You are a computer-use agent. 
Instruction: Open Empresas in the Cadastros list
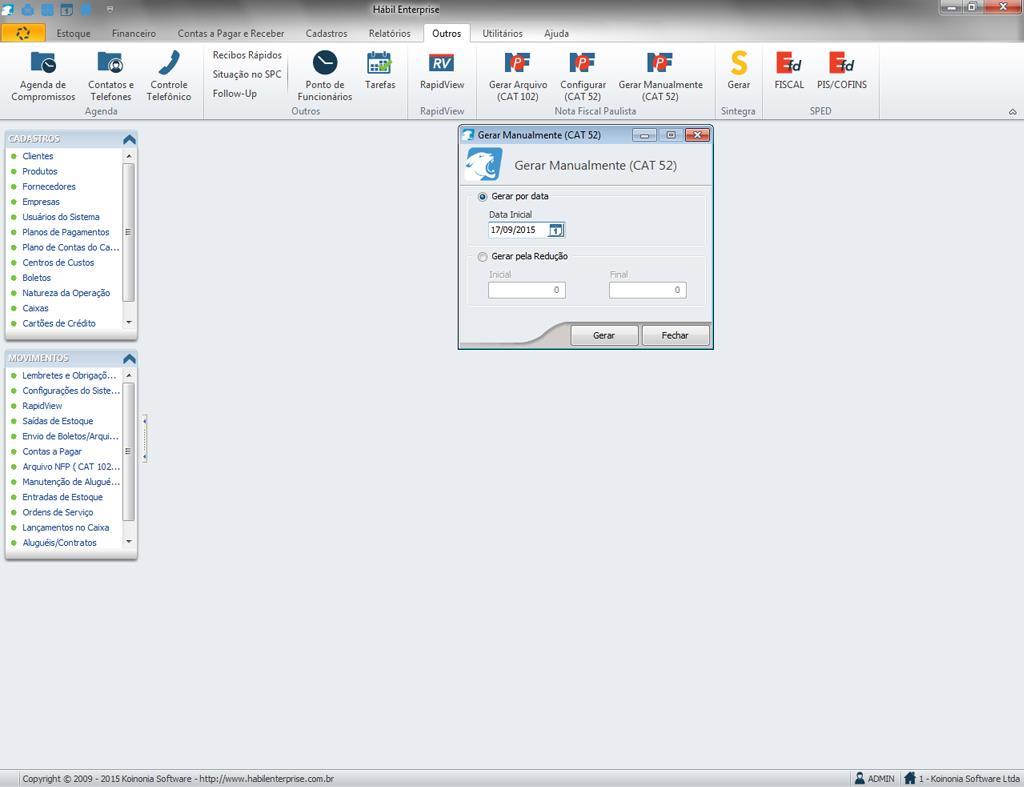point(41,202)
